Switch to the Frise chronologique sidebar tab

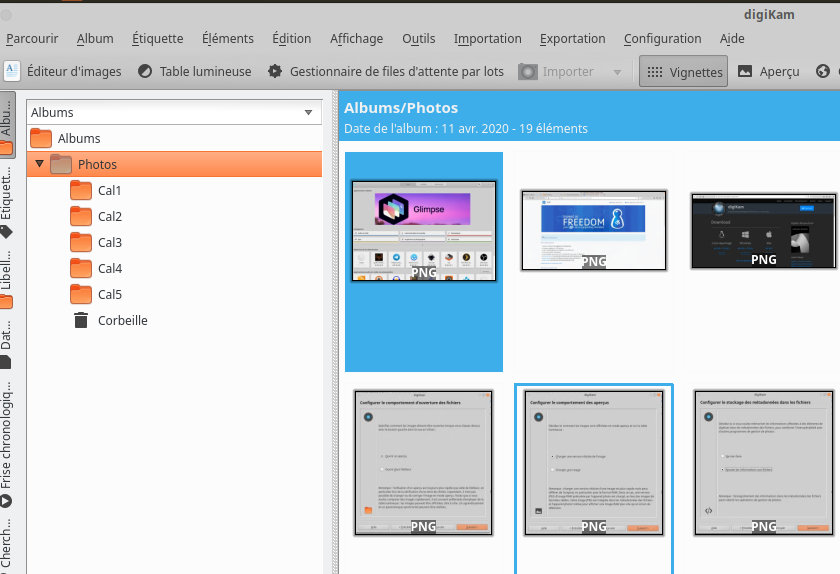(6, 443)
